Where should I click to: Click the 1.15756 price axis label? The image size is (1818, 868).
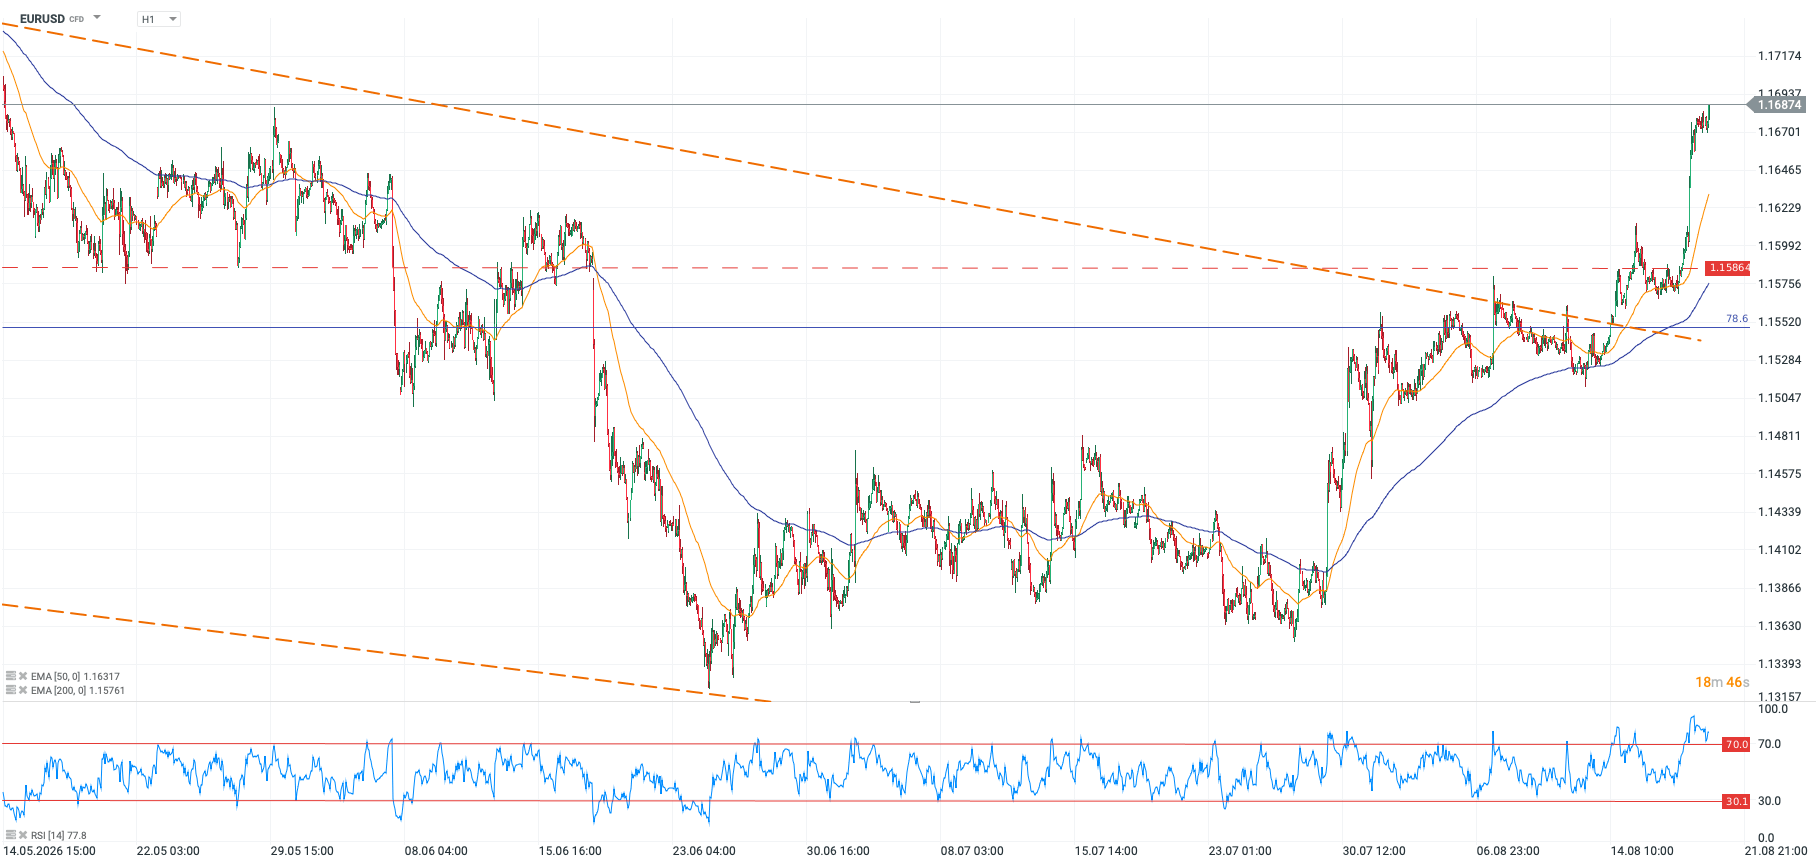point(1780,284)
